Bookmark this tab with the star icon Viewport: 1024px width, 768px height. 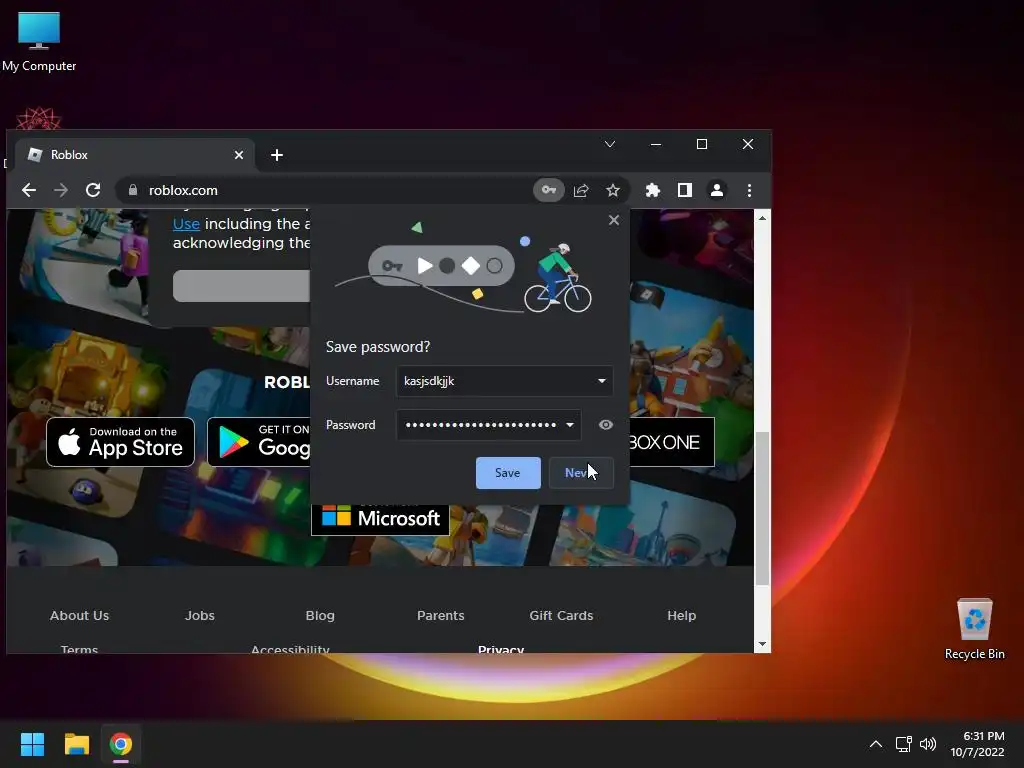tap(613, 190)
